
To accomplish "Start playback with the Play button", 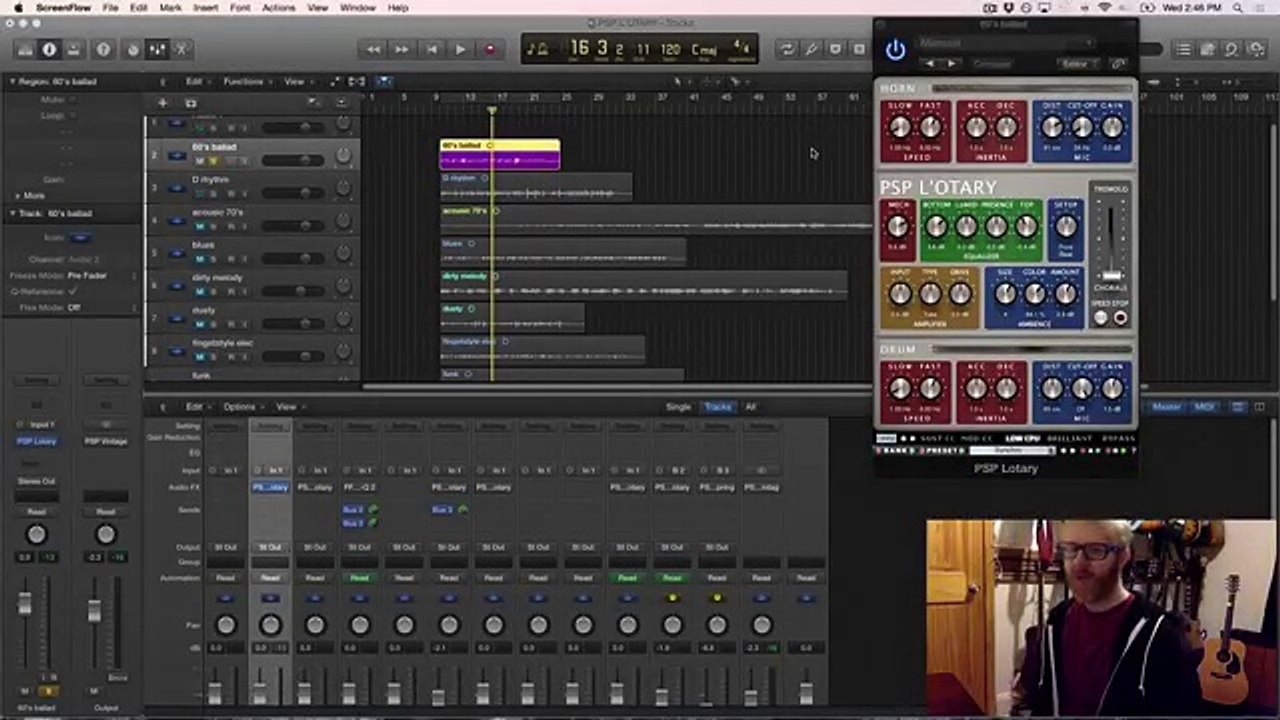I will [460, 49].
